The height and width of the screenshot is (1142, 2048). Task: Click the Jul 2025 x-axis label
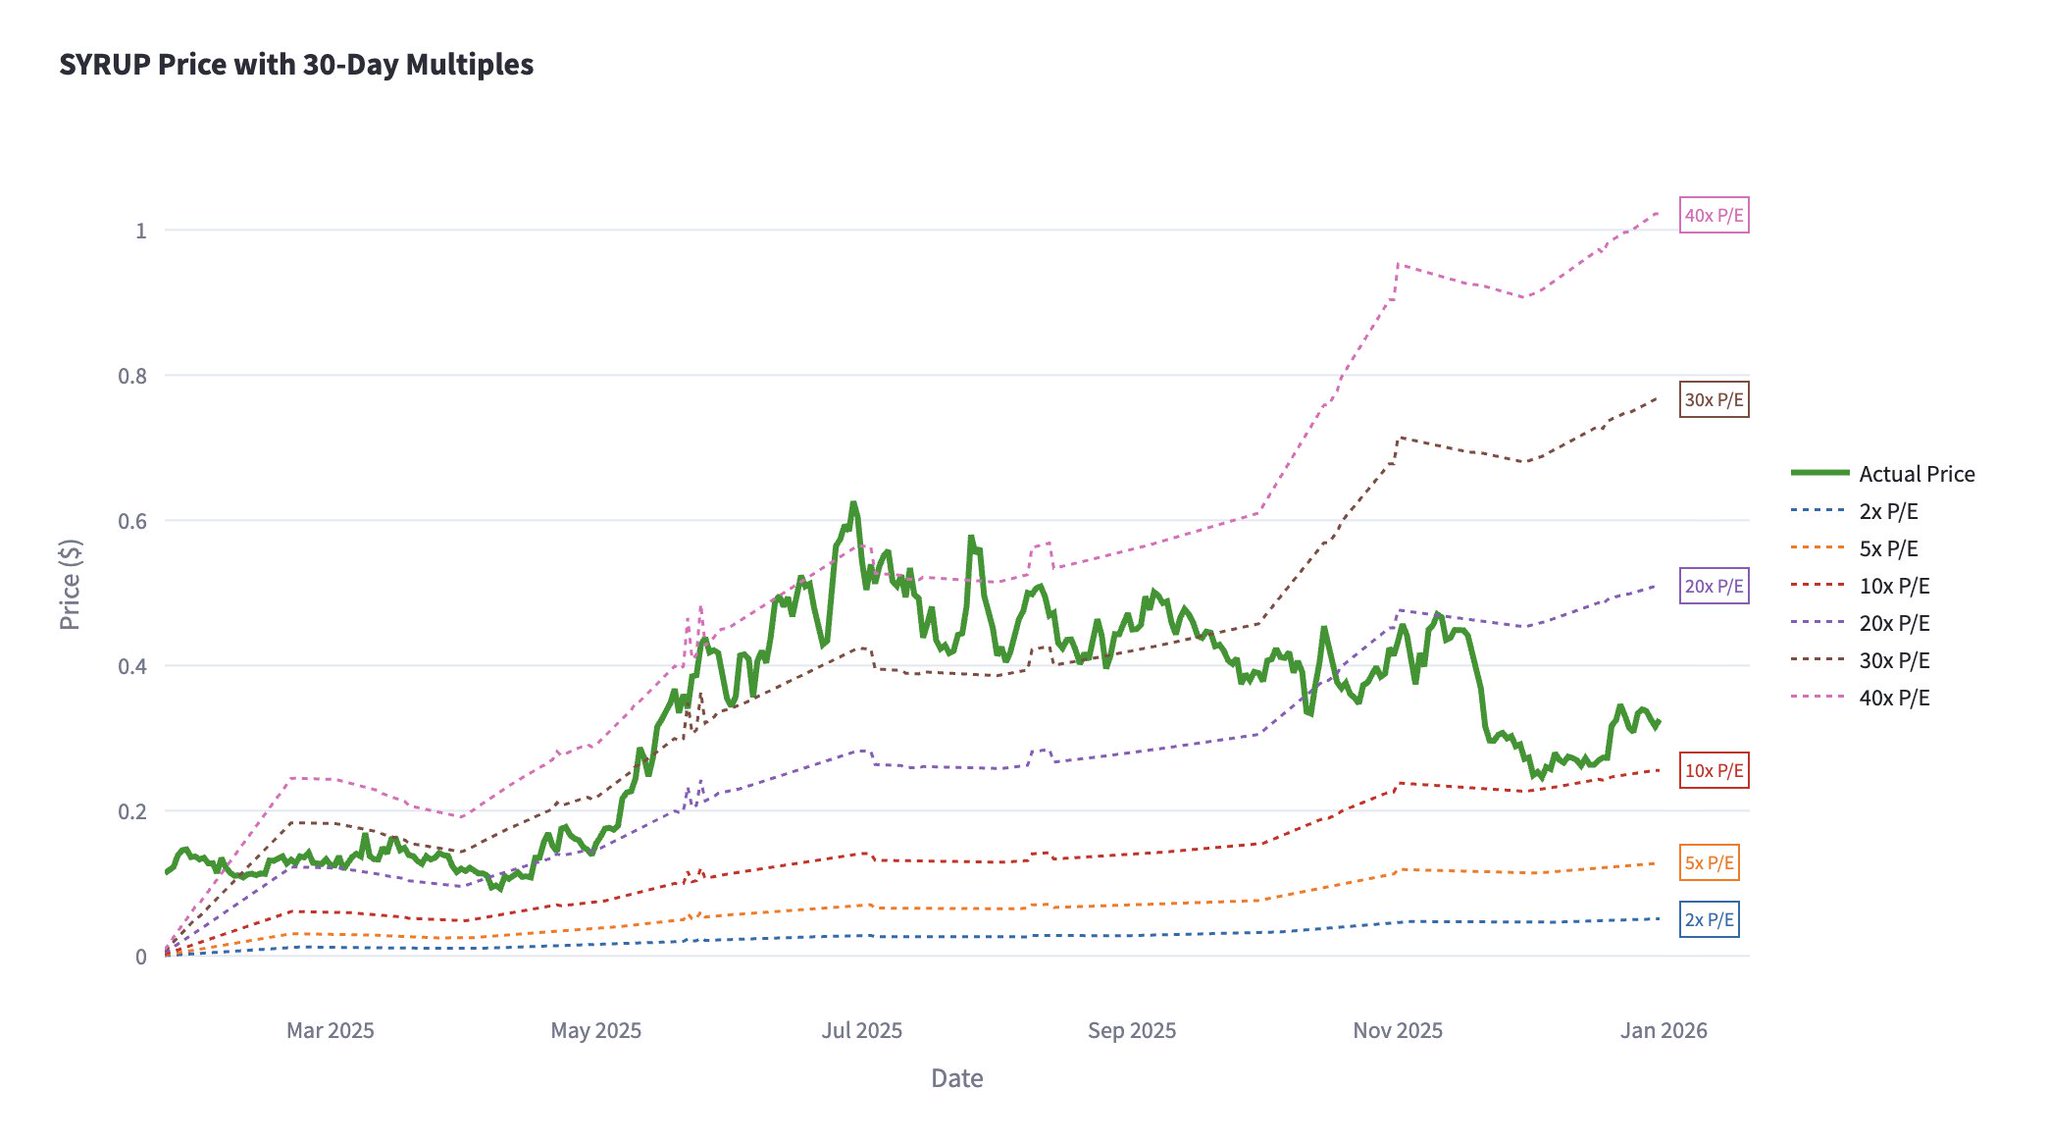pyautogui.click(x=861, y=1030)
